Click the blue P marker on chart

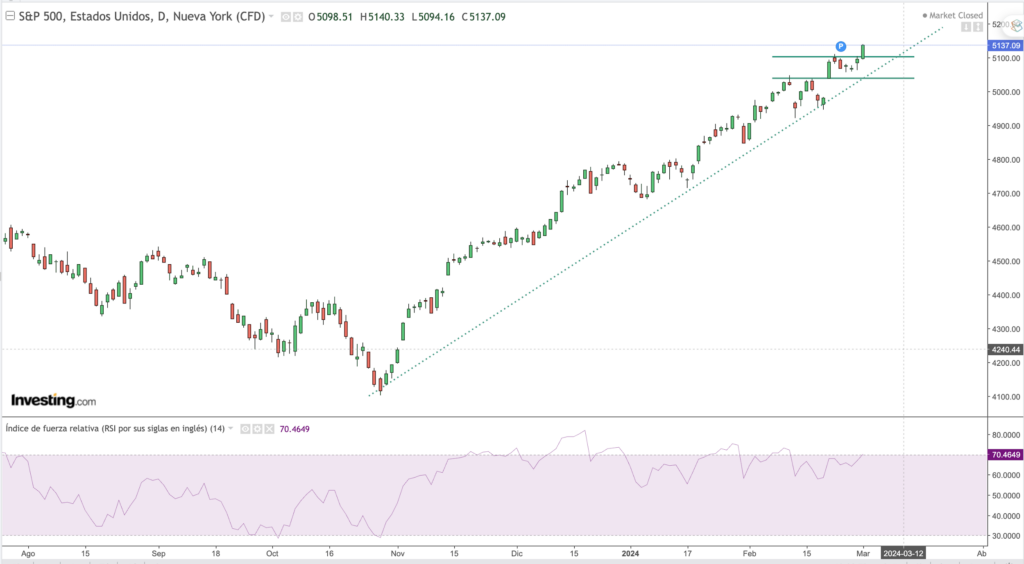click(841, 47)
